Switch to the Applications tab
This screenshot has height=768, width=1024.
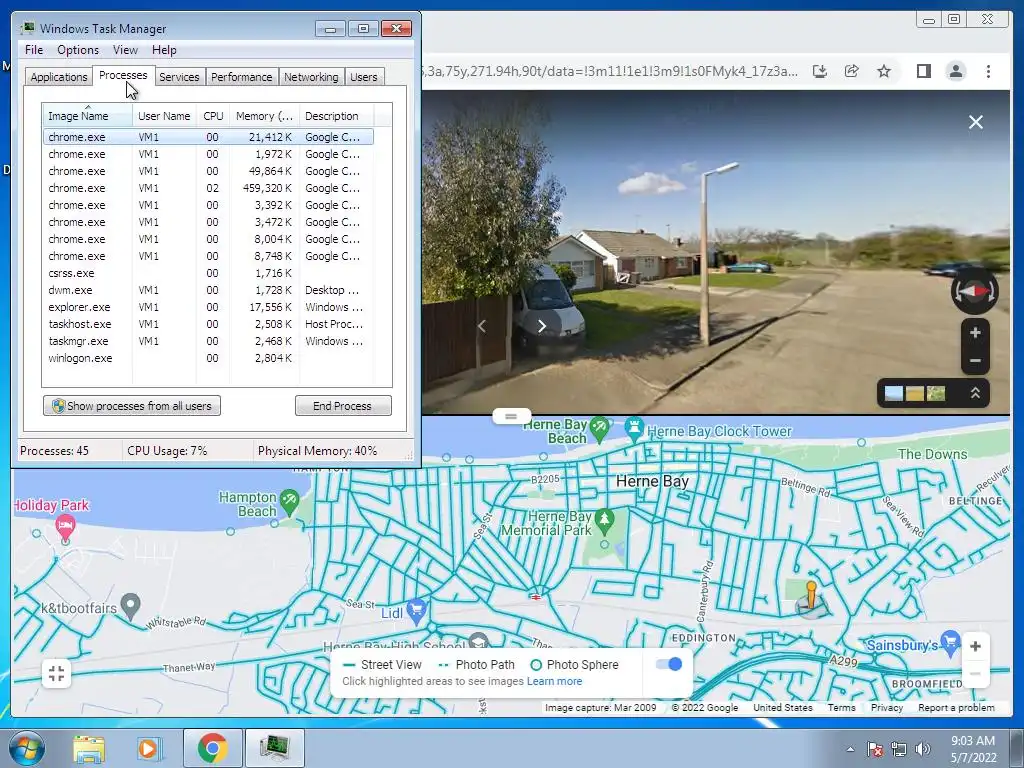(59, 77)
